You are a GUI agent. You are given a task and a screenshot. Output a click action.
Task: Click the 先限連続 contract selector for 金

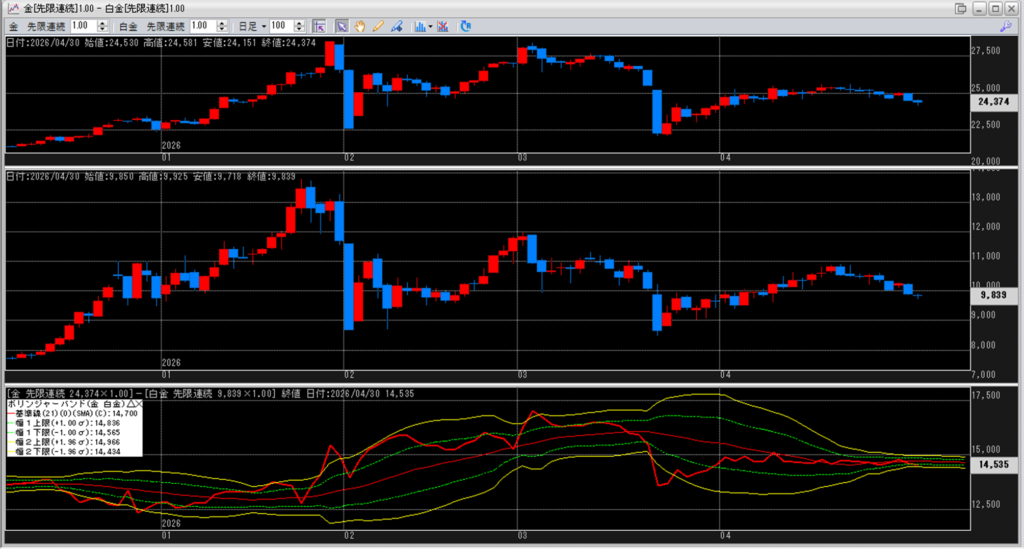[x=46, y=26]
